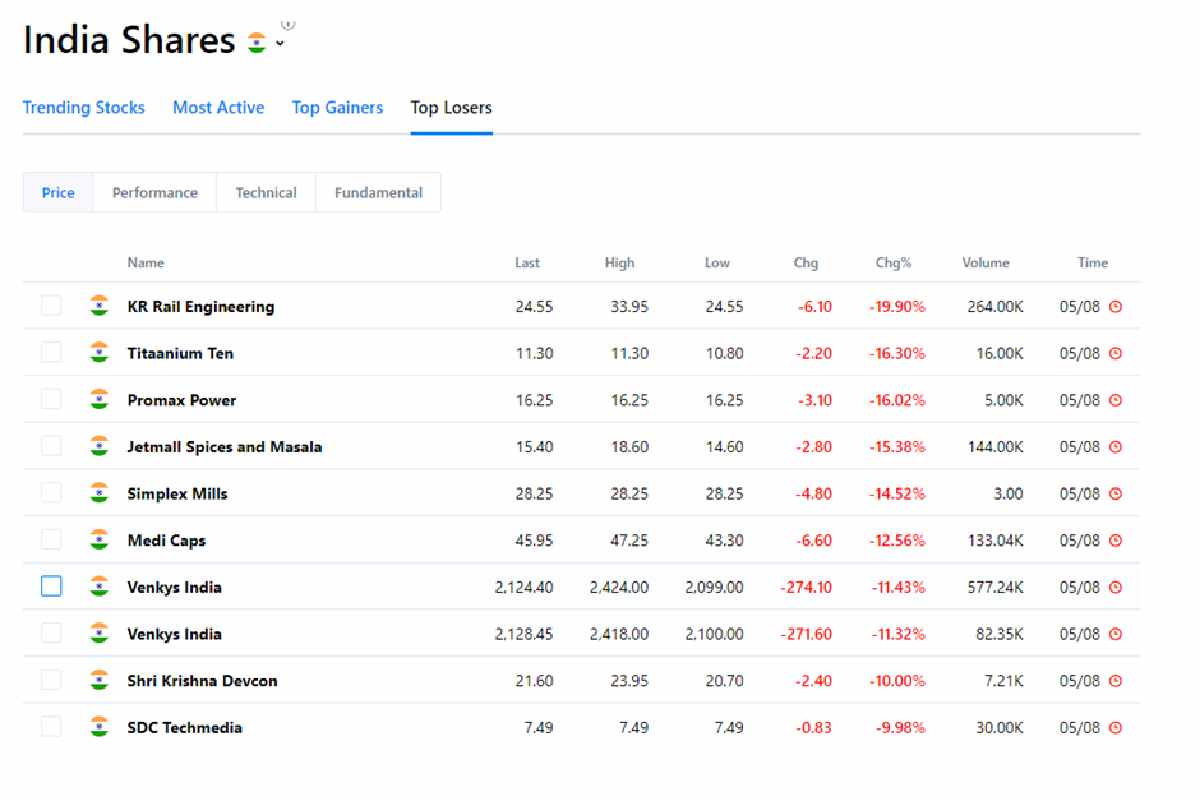1200x800 pixels.
Task: Open Simplex Mills stock link
Action: click(177, 494)
